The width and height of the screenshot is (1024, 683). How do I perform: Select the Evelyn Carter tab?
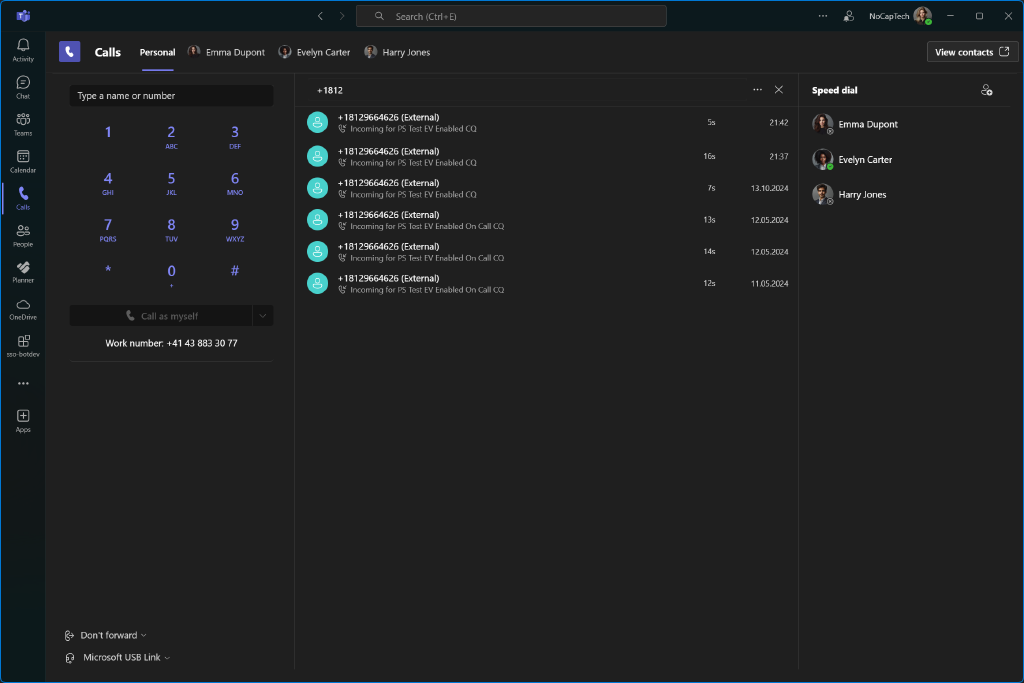click(x=315, y=52)
